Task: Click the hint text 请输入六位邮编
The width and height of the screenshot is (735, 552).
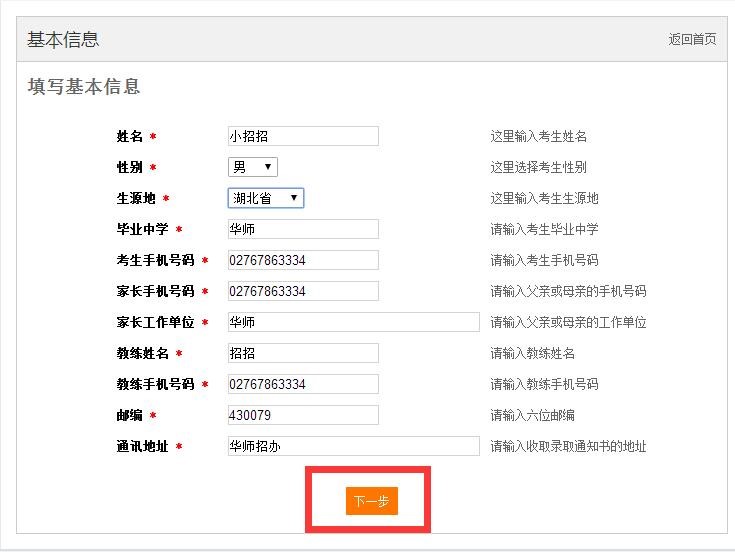Action: (532, 415)
